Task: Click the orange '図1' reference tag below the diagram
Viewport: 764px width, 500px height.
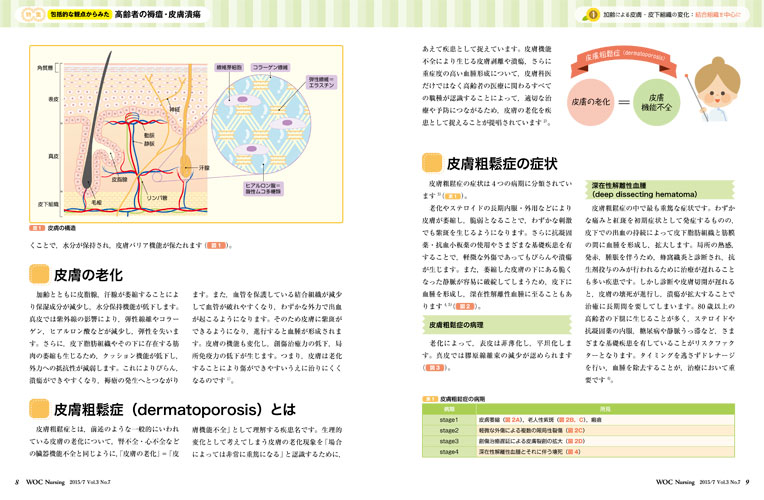Action: coord(216,245)
